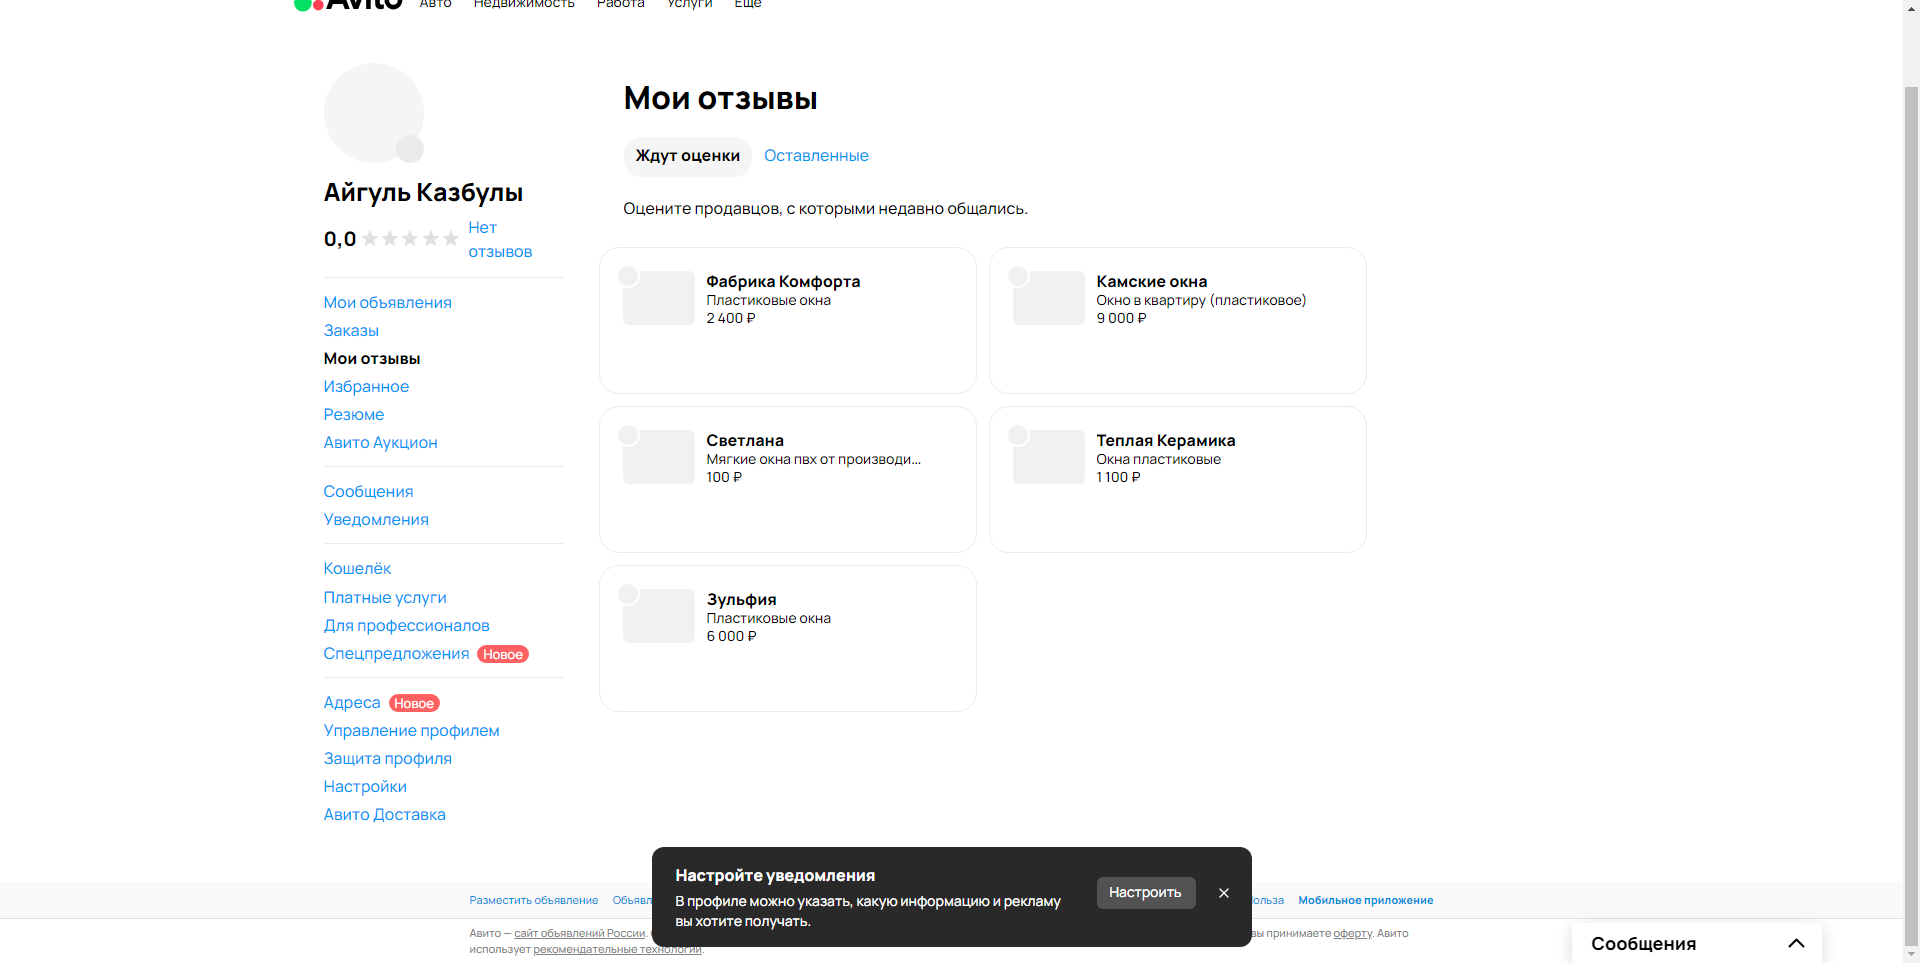Screen dimensions: 1920x963
Task: Click the Avito logo
Action: click(x=348, y=4)
